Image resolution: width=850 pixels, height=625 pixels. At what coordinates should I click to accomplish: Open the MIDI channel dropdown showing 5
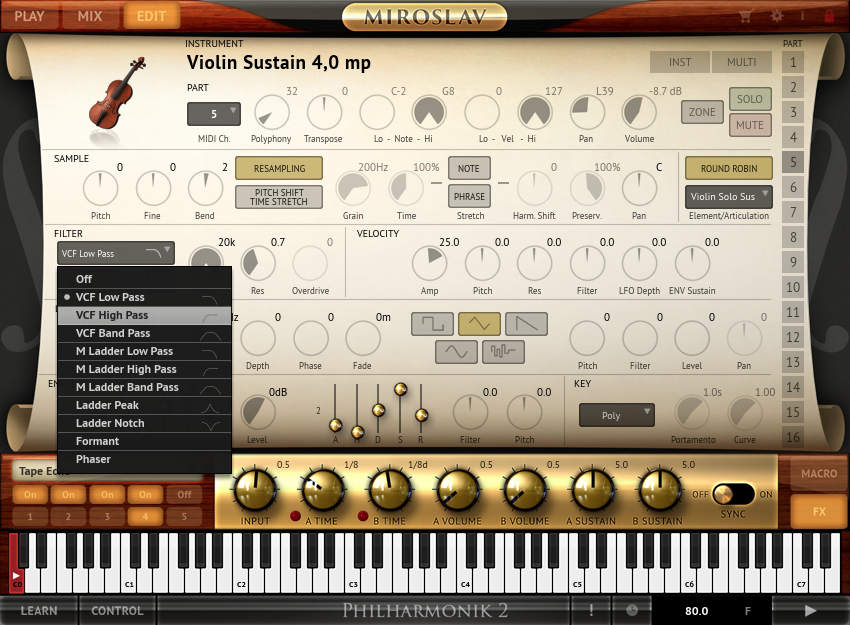[x=214, y=113]
